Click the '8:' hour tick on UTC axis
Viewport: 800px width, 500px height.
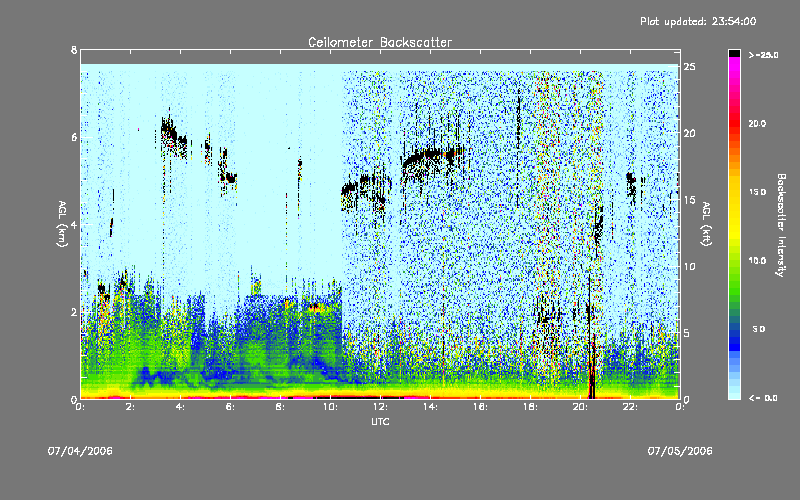tap(280, 407)
